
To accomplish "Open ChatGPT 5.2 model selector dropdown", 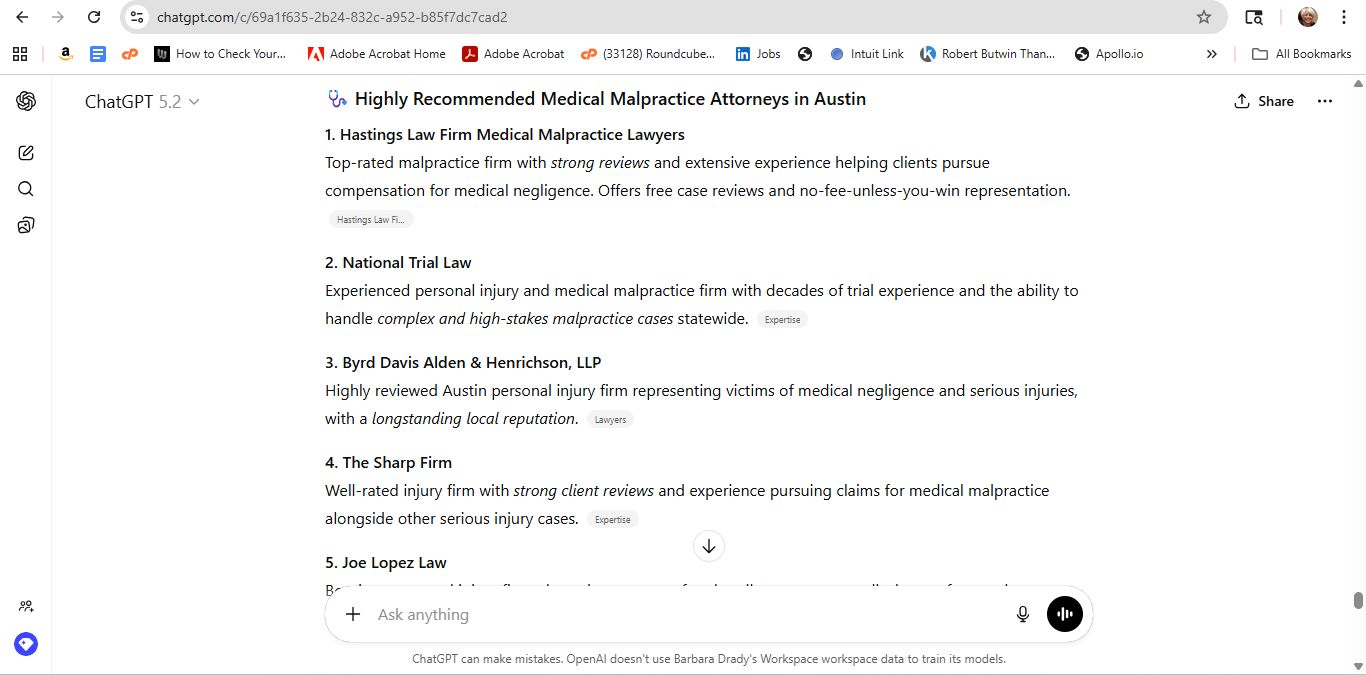I will (142, 101).
